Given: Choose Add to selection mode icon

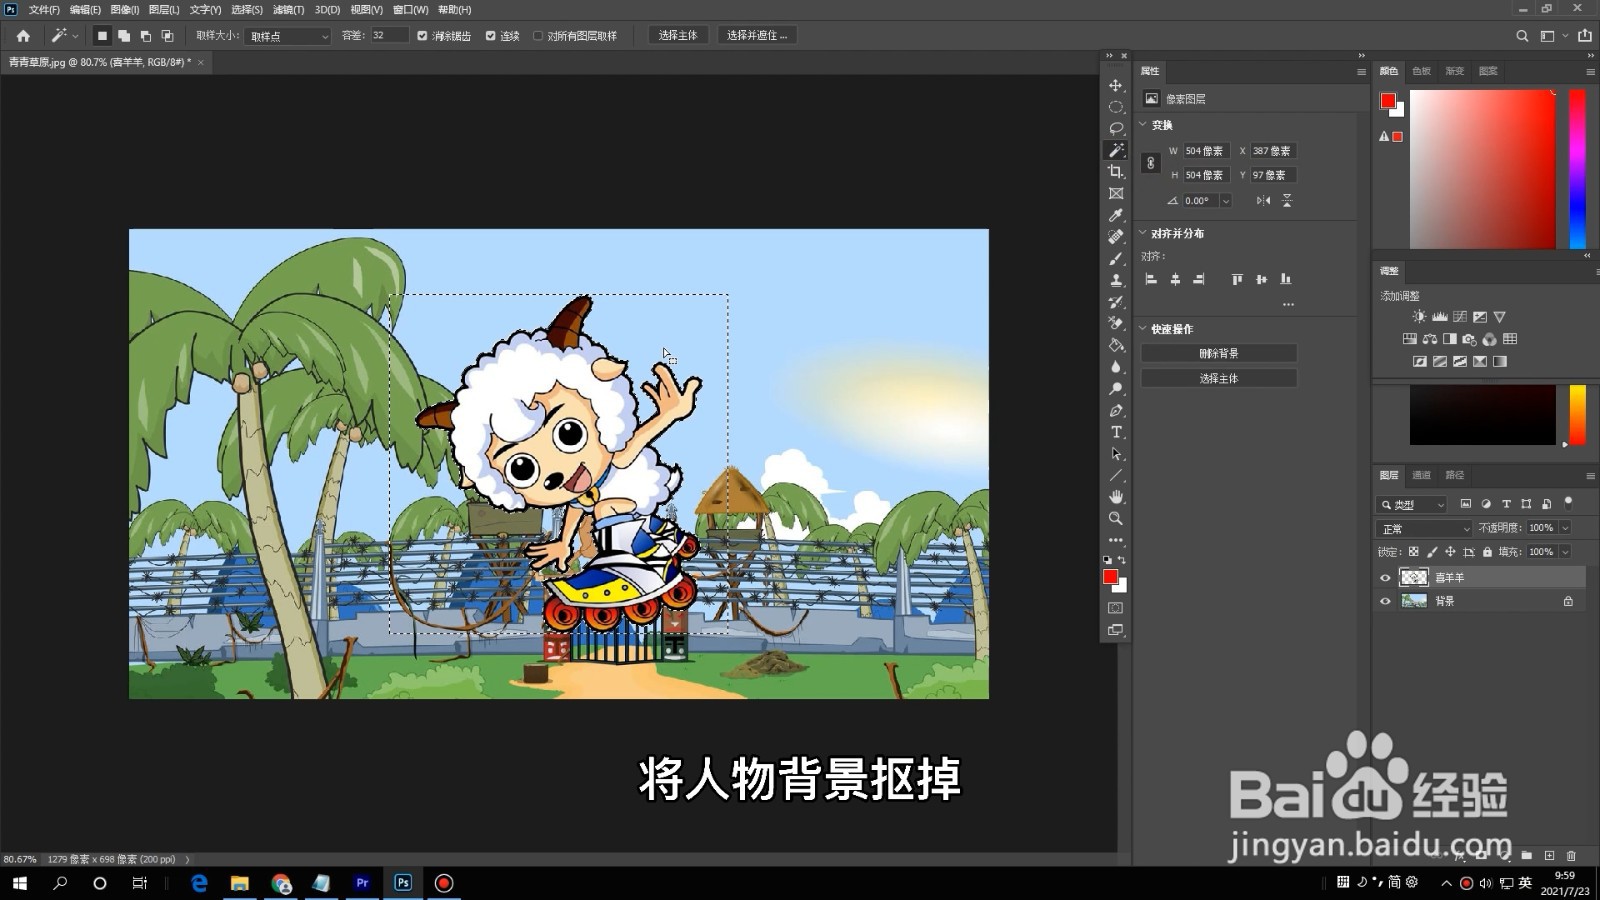Looking at the screenshot, I should tap(124, 35).
